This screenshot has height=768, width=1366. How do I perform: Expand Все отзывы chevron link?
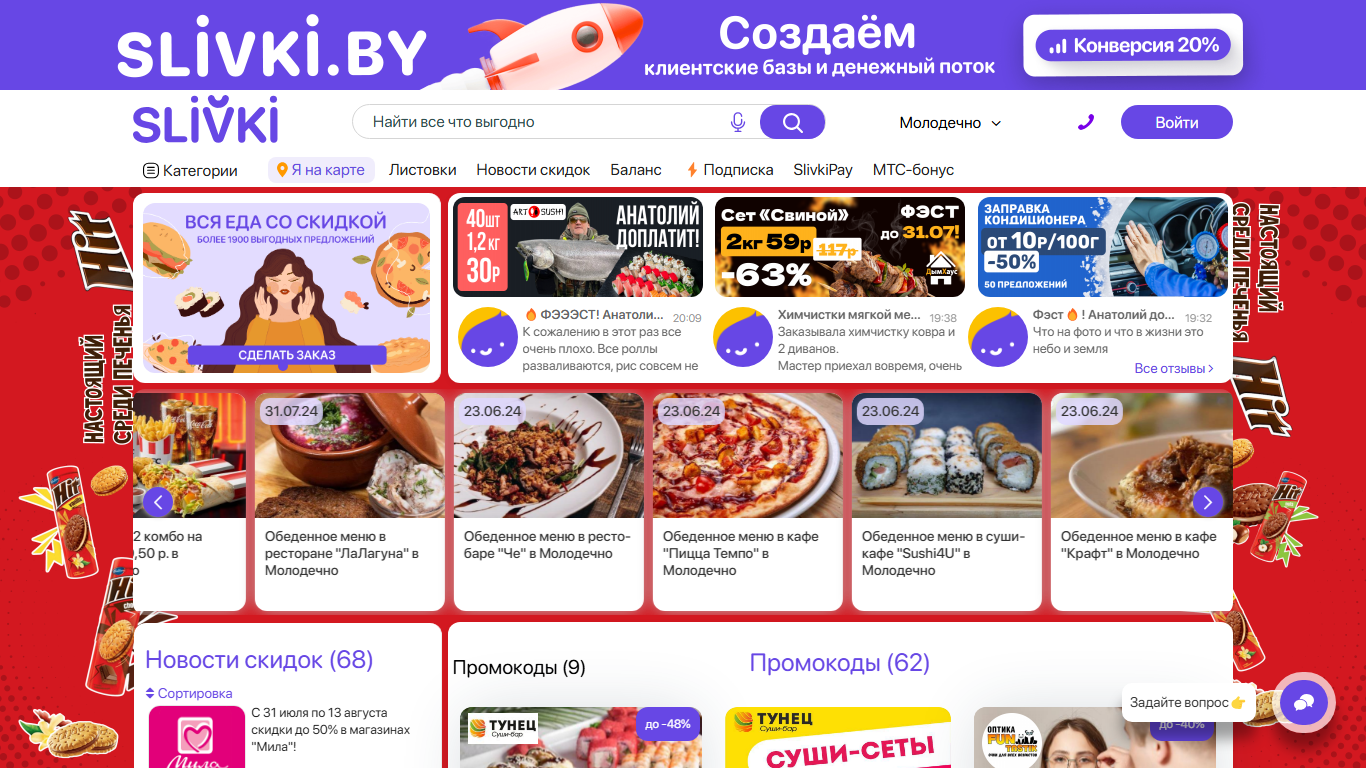(x=1174, y=368)
